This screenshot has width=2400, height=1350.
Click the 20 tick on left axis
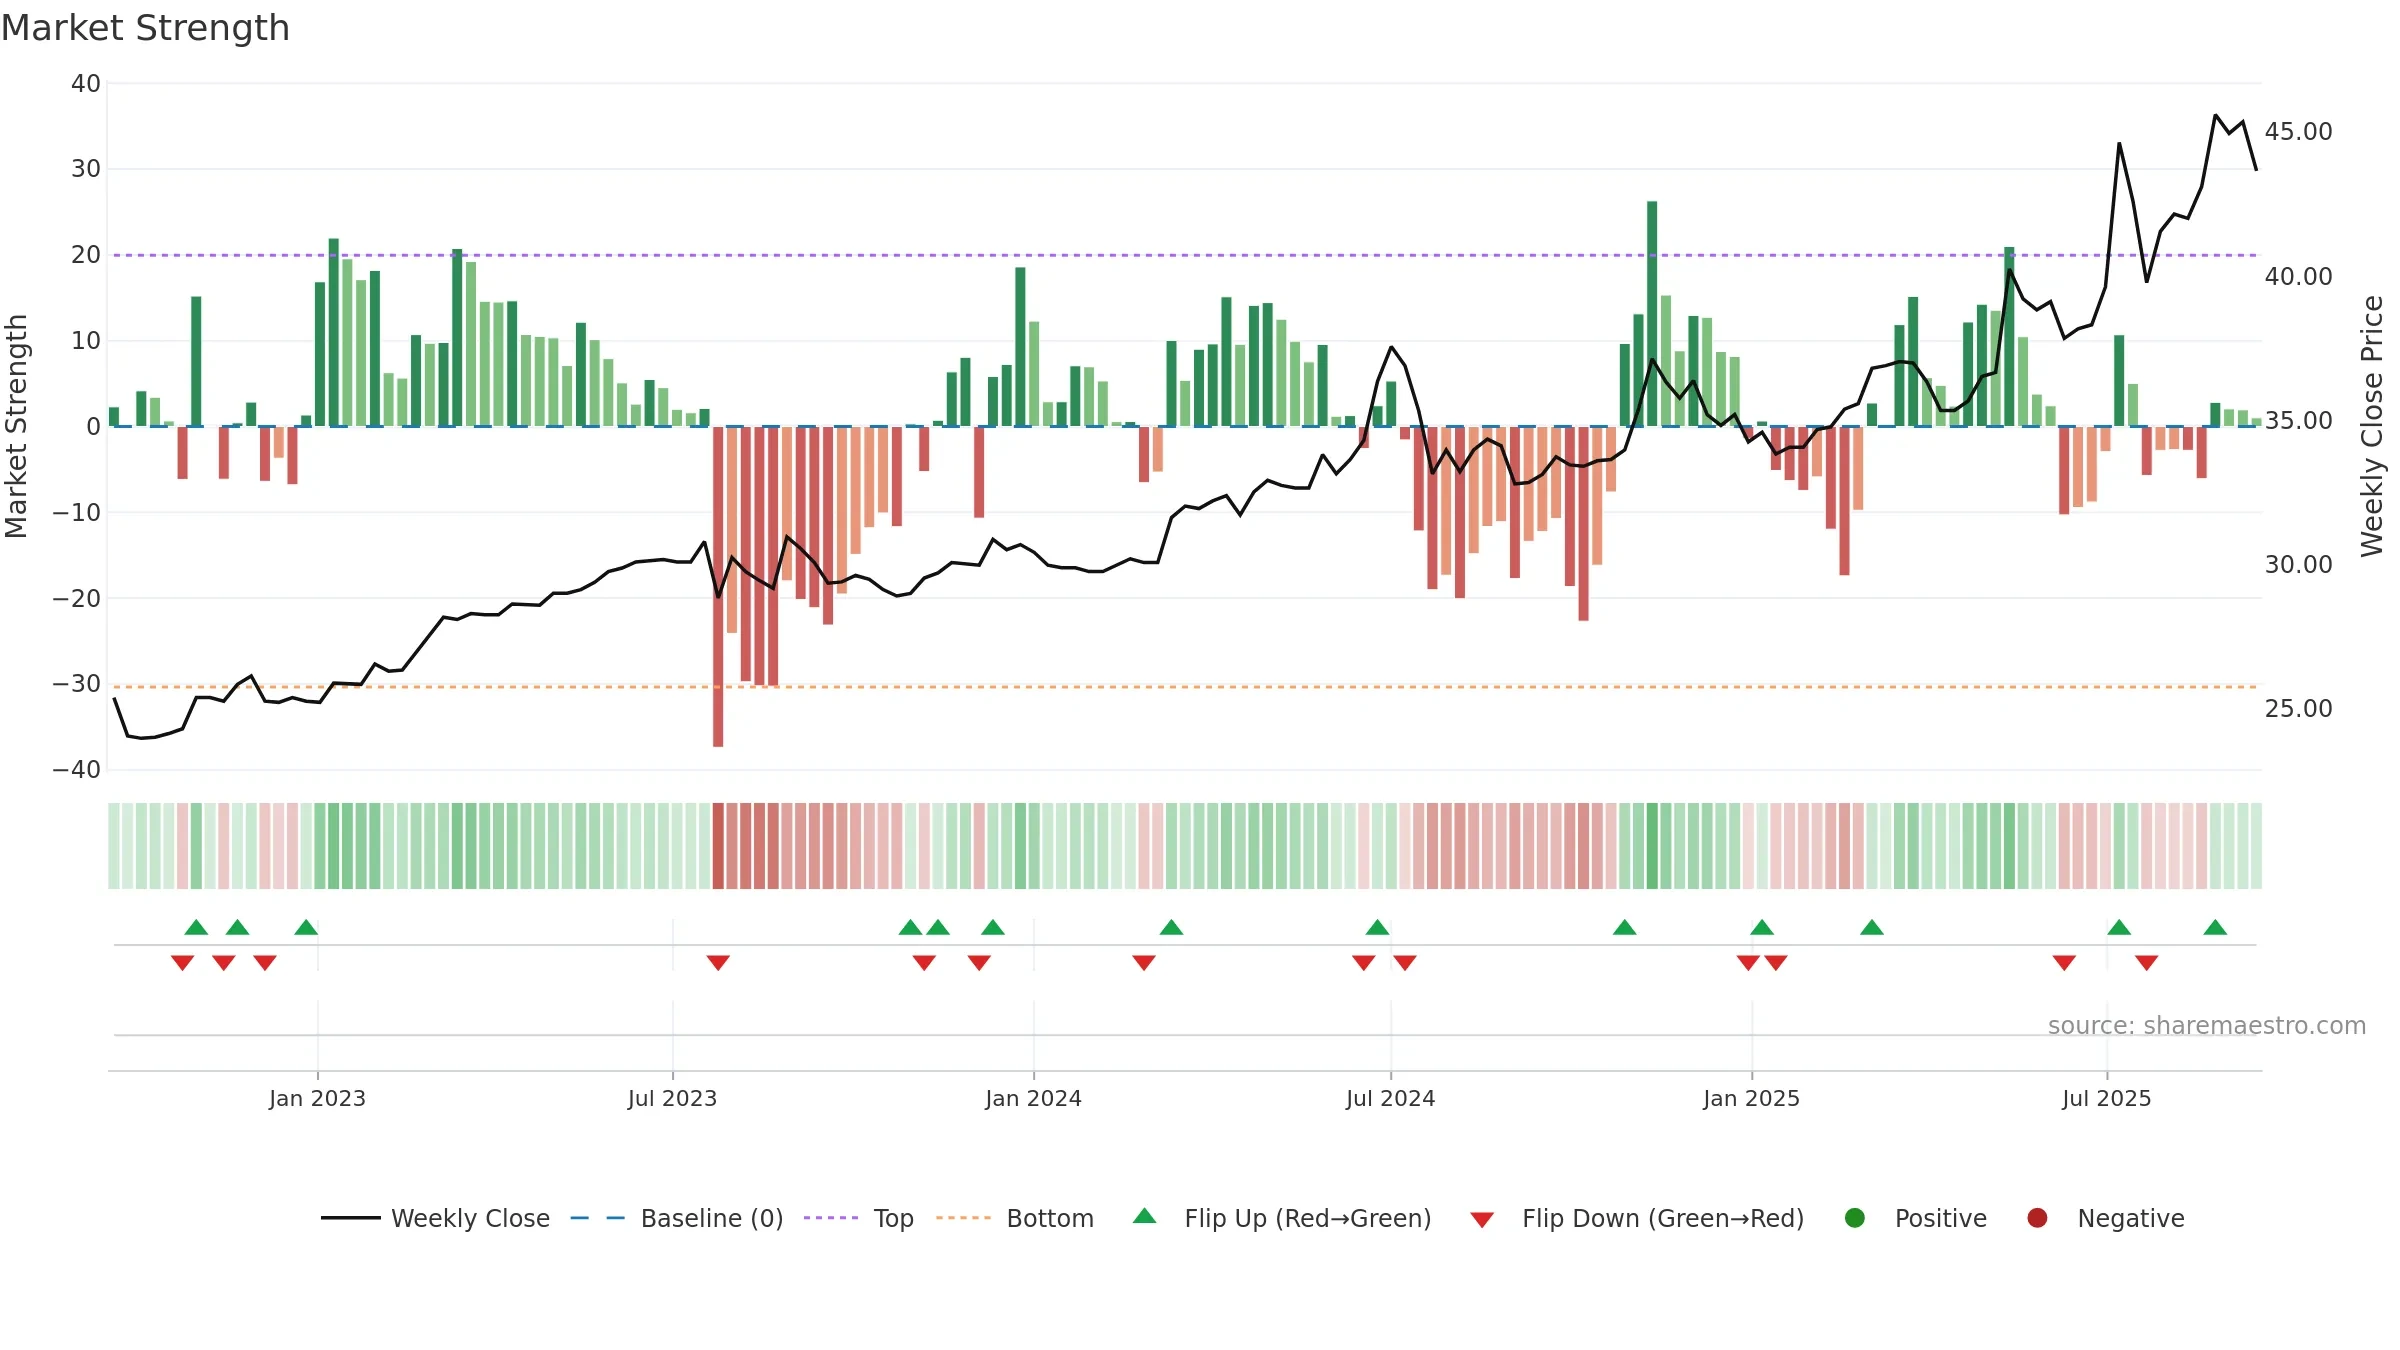tap(86, 255)
